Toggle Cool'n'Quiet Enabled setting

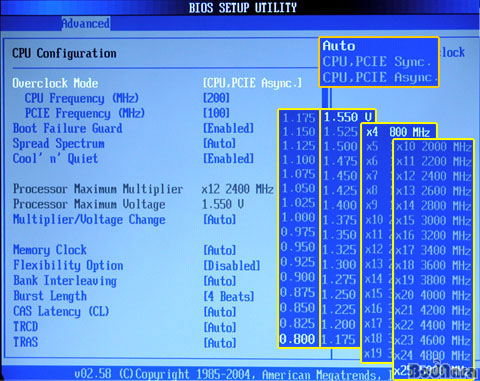coord(229,158)
